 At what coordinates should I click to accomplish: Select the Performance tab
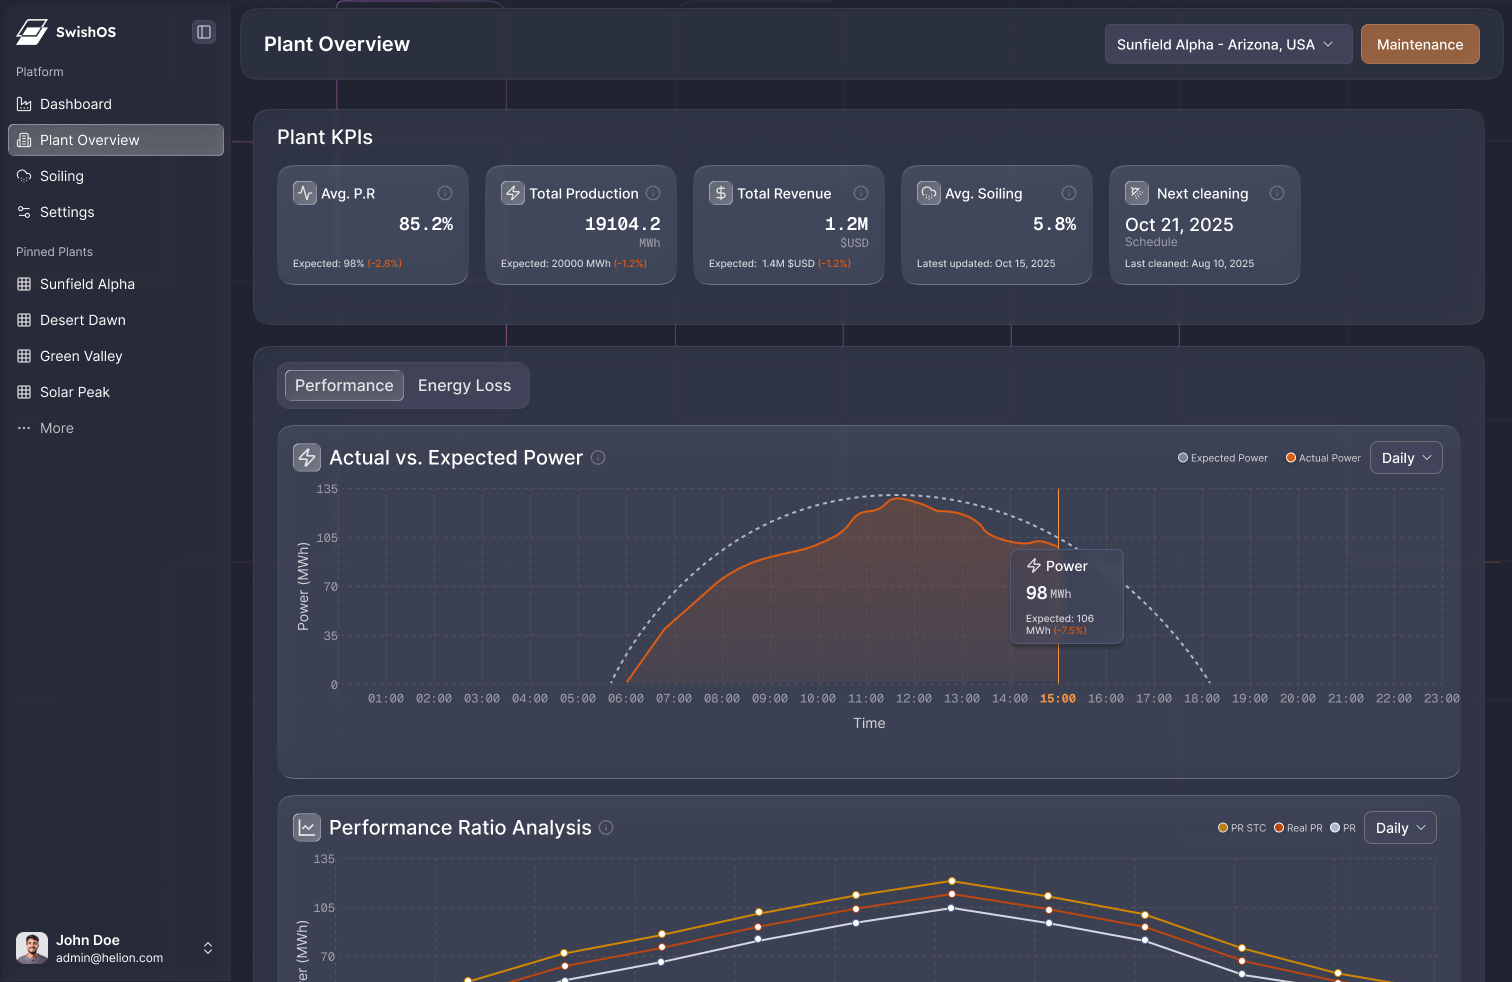tap(343, 385)
